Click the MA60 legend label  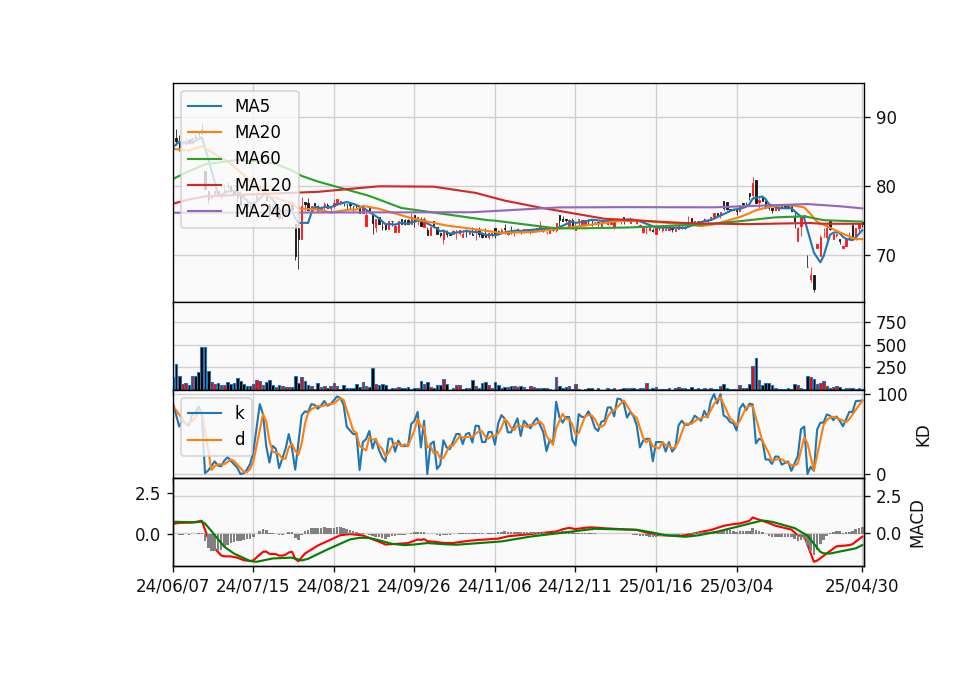click(257, 159)
